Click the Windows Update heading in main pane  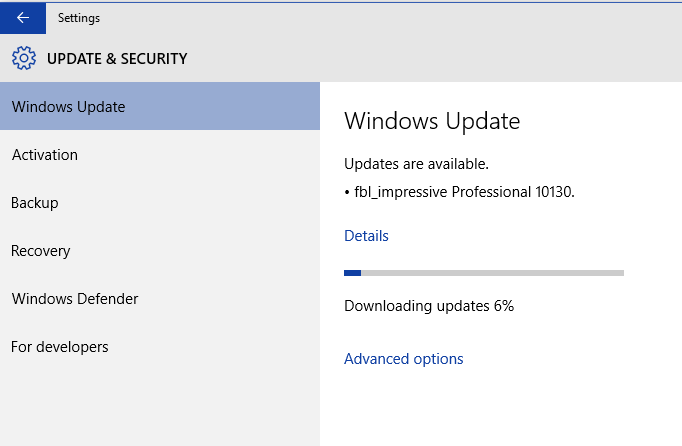pyautogui.click(x=432, y=122)
